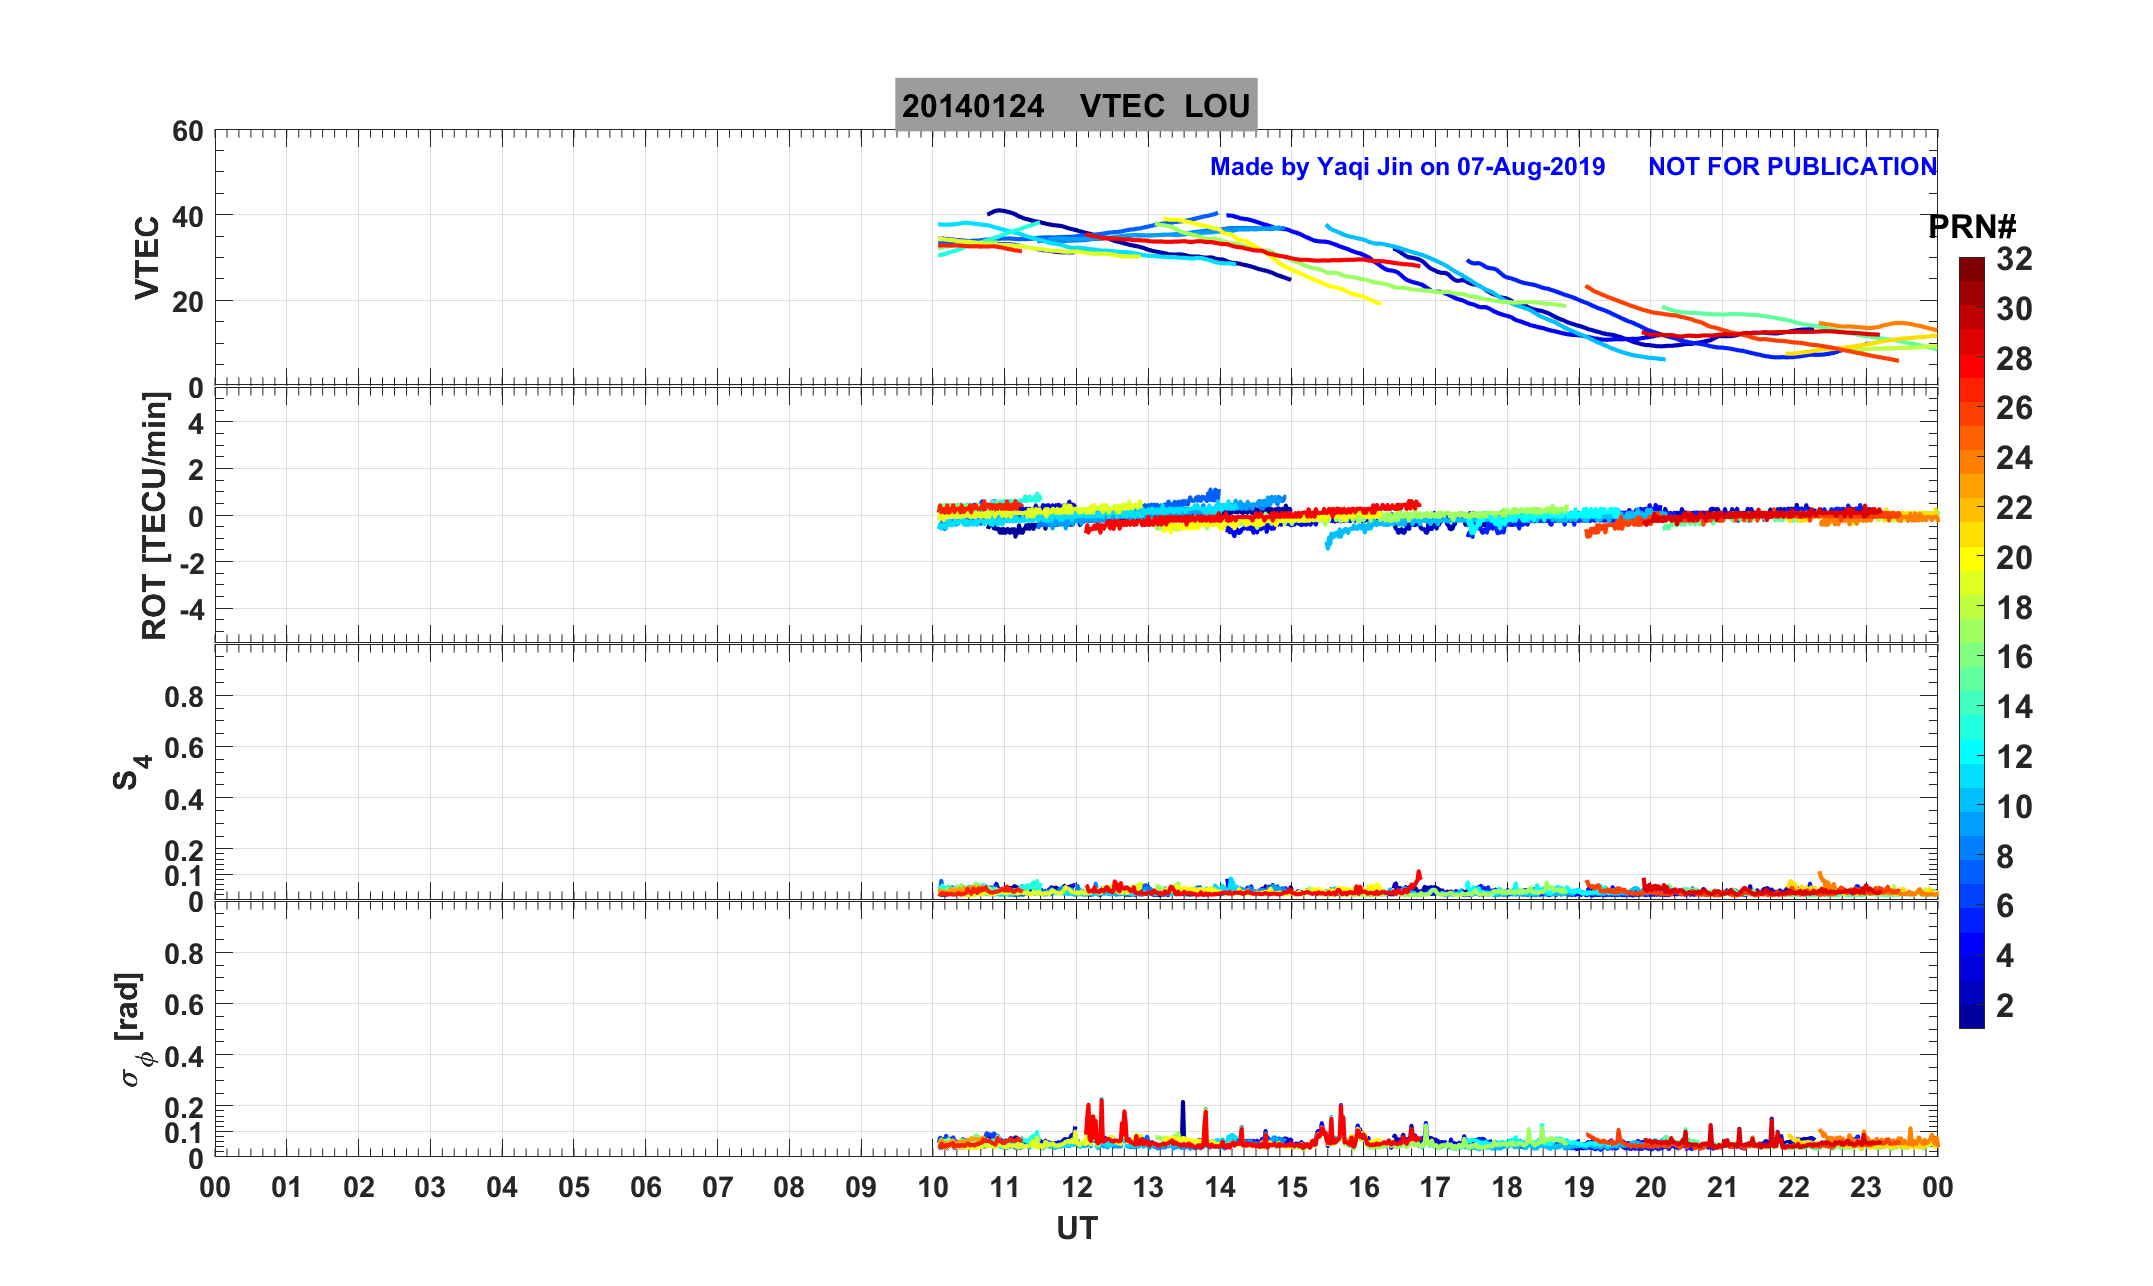Image resolution: width=2153 pixels, height=1286 pixels.
Task: Click the PRN# colorbar label
Action: pos(1971,227)
